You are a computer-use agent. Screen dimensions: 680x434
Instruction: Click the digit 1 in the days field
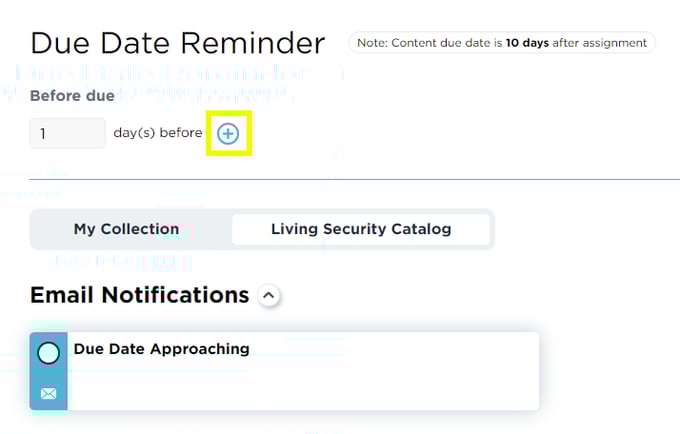(42, 134)
